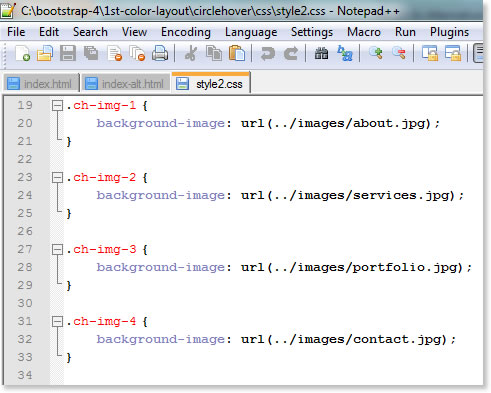Screen dimensions: 491x393
Task: Click the Redo arrow icon
Action: (291, 53)
